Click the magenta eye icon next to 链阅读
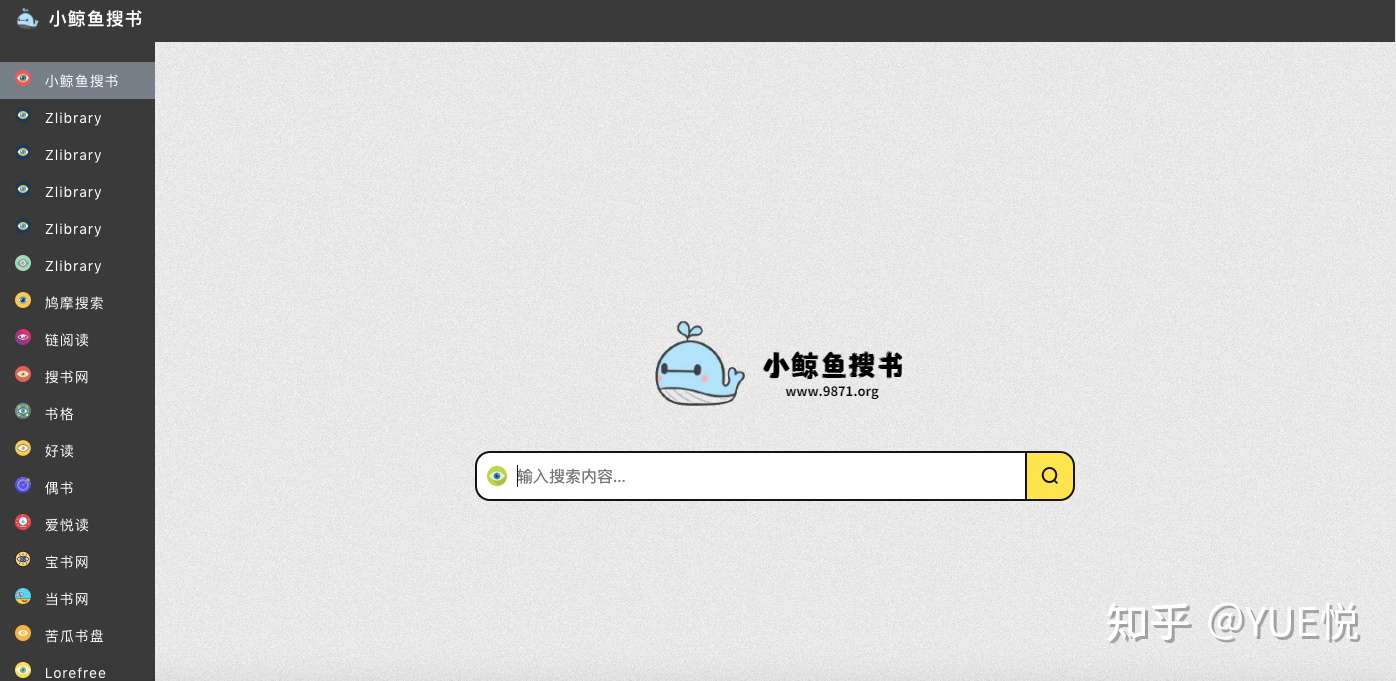The height and width of the screenshot is (681, 1396). [x=23, y=337]
